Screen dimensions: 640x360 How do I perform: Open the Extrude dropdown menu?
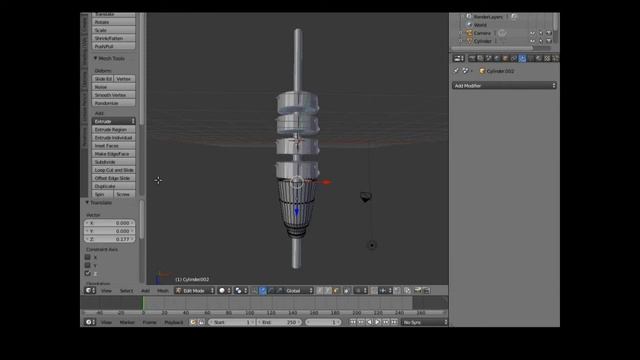(113, 121)
